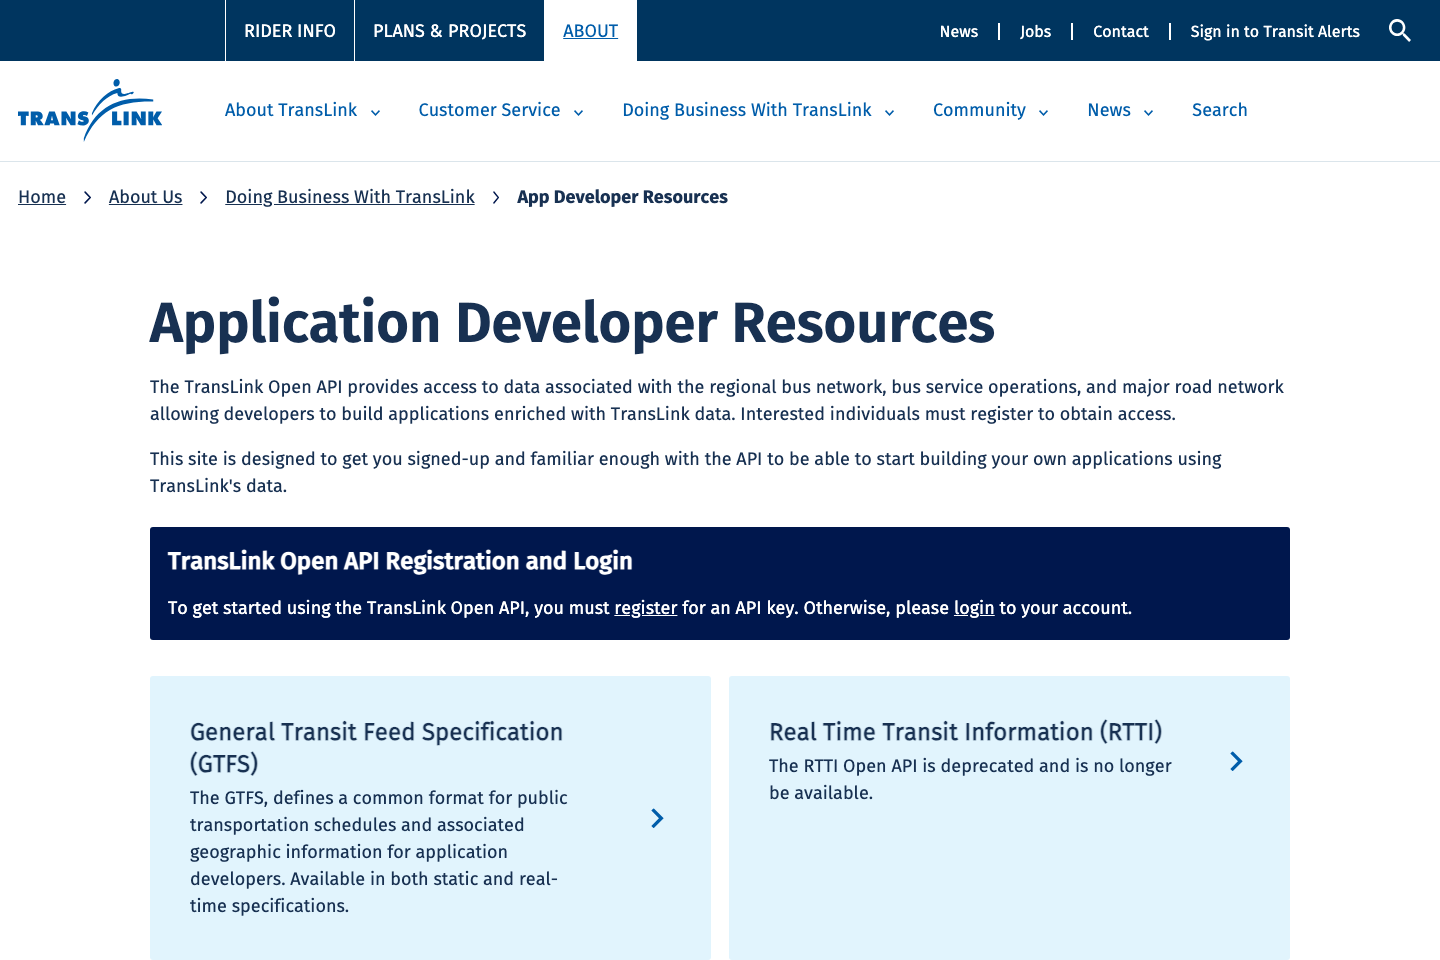Open Doing Business With TransLink breadcrumb
The width and height of the screenshot is (1440, 960).
tap(350, 197)
